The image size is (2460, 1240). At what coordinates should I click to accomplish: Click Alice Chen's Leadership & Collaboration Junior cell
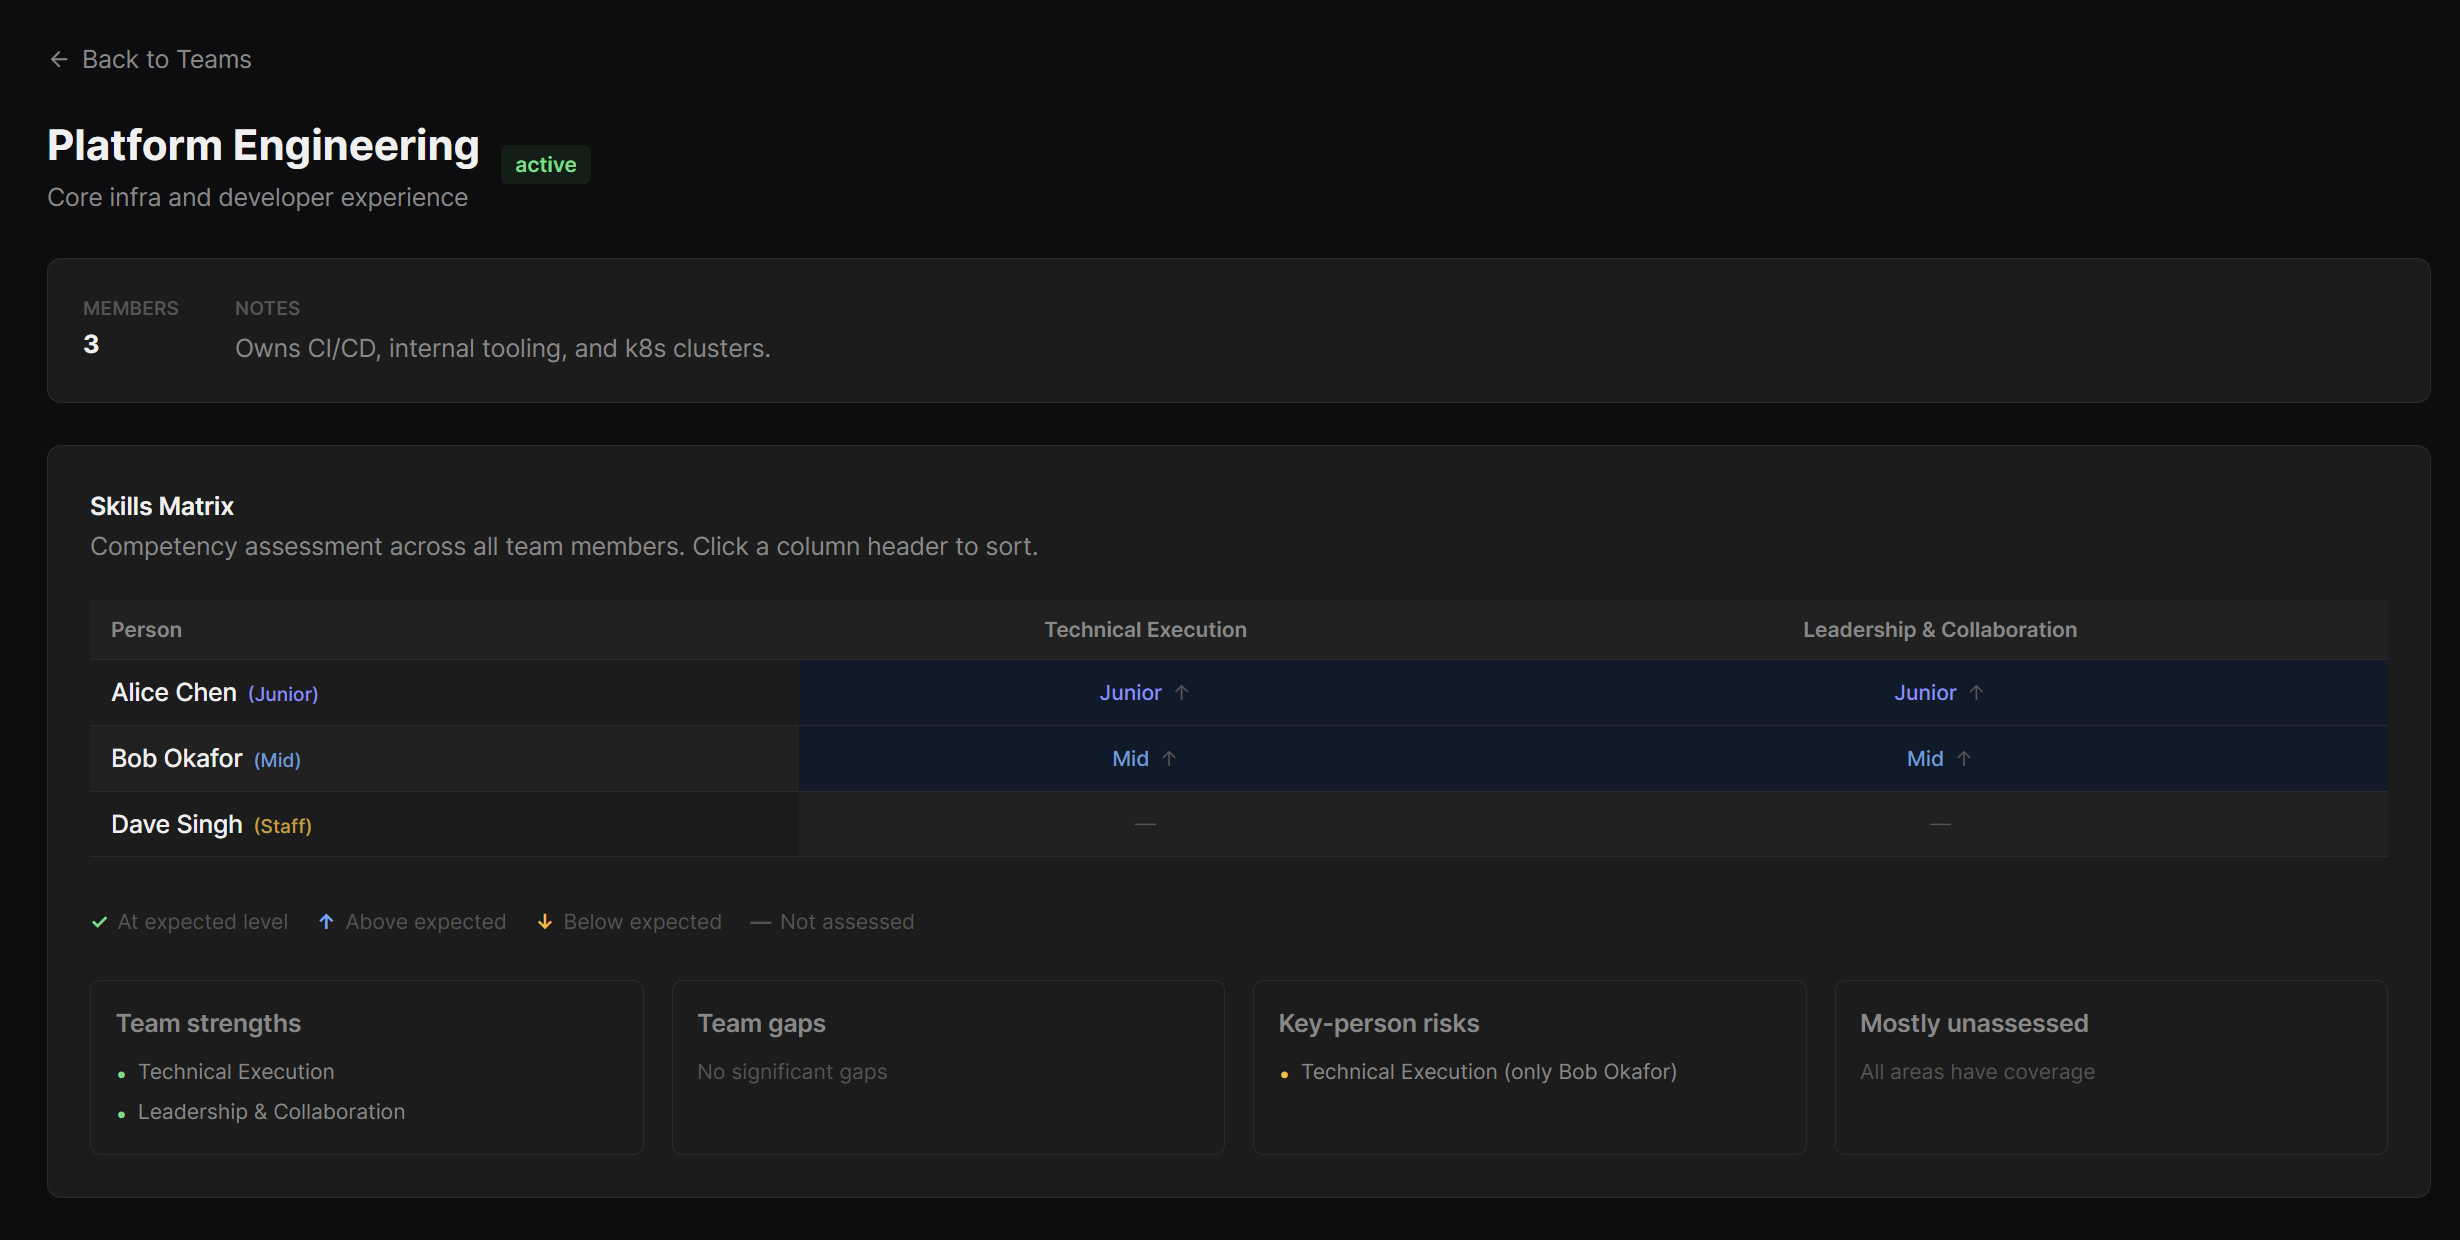click(x=1940, y=693)
